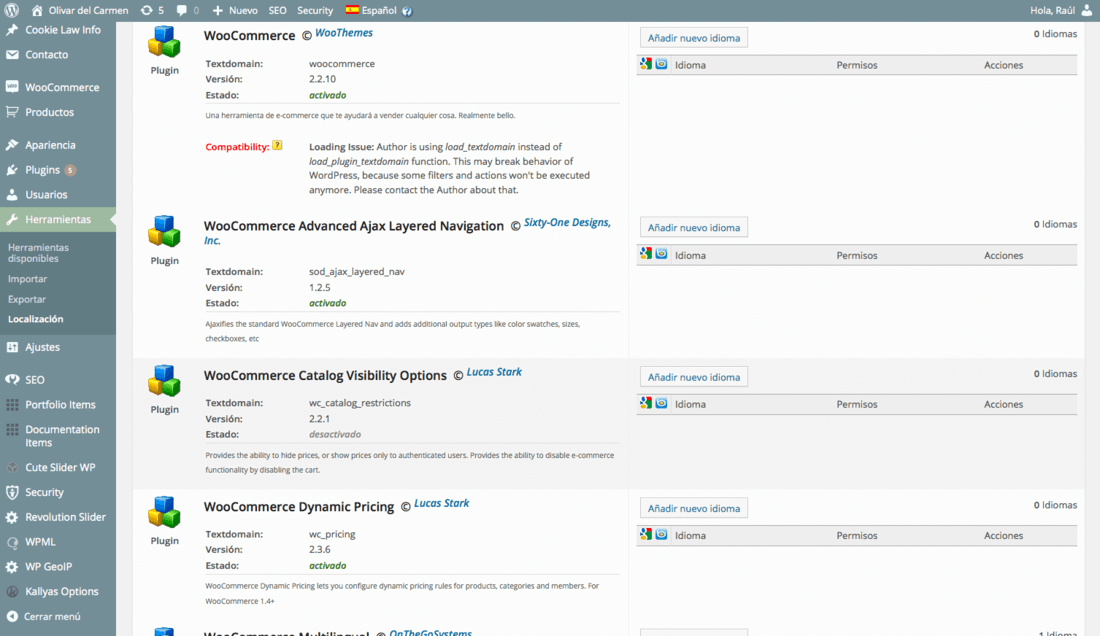
Task: Open Security menu in top admin bar
Action: click(x=315, y=11)
